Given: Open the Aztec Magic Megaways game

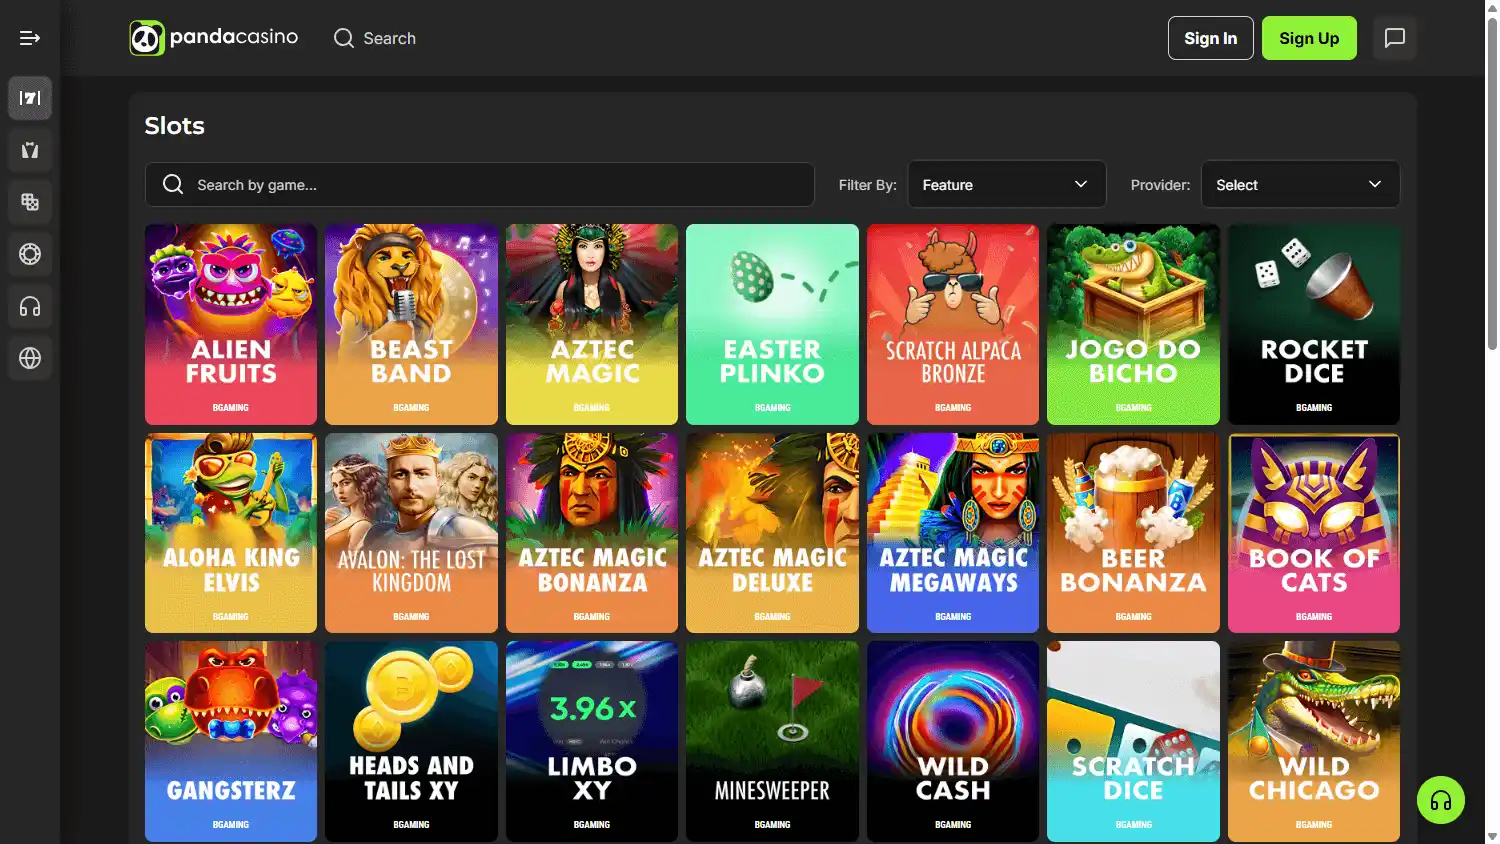Looking at the screenshot, I should point(953,533).
